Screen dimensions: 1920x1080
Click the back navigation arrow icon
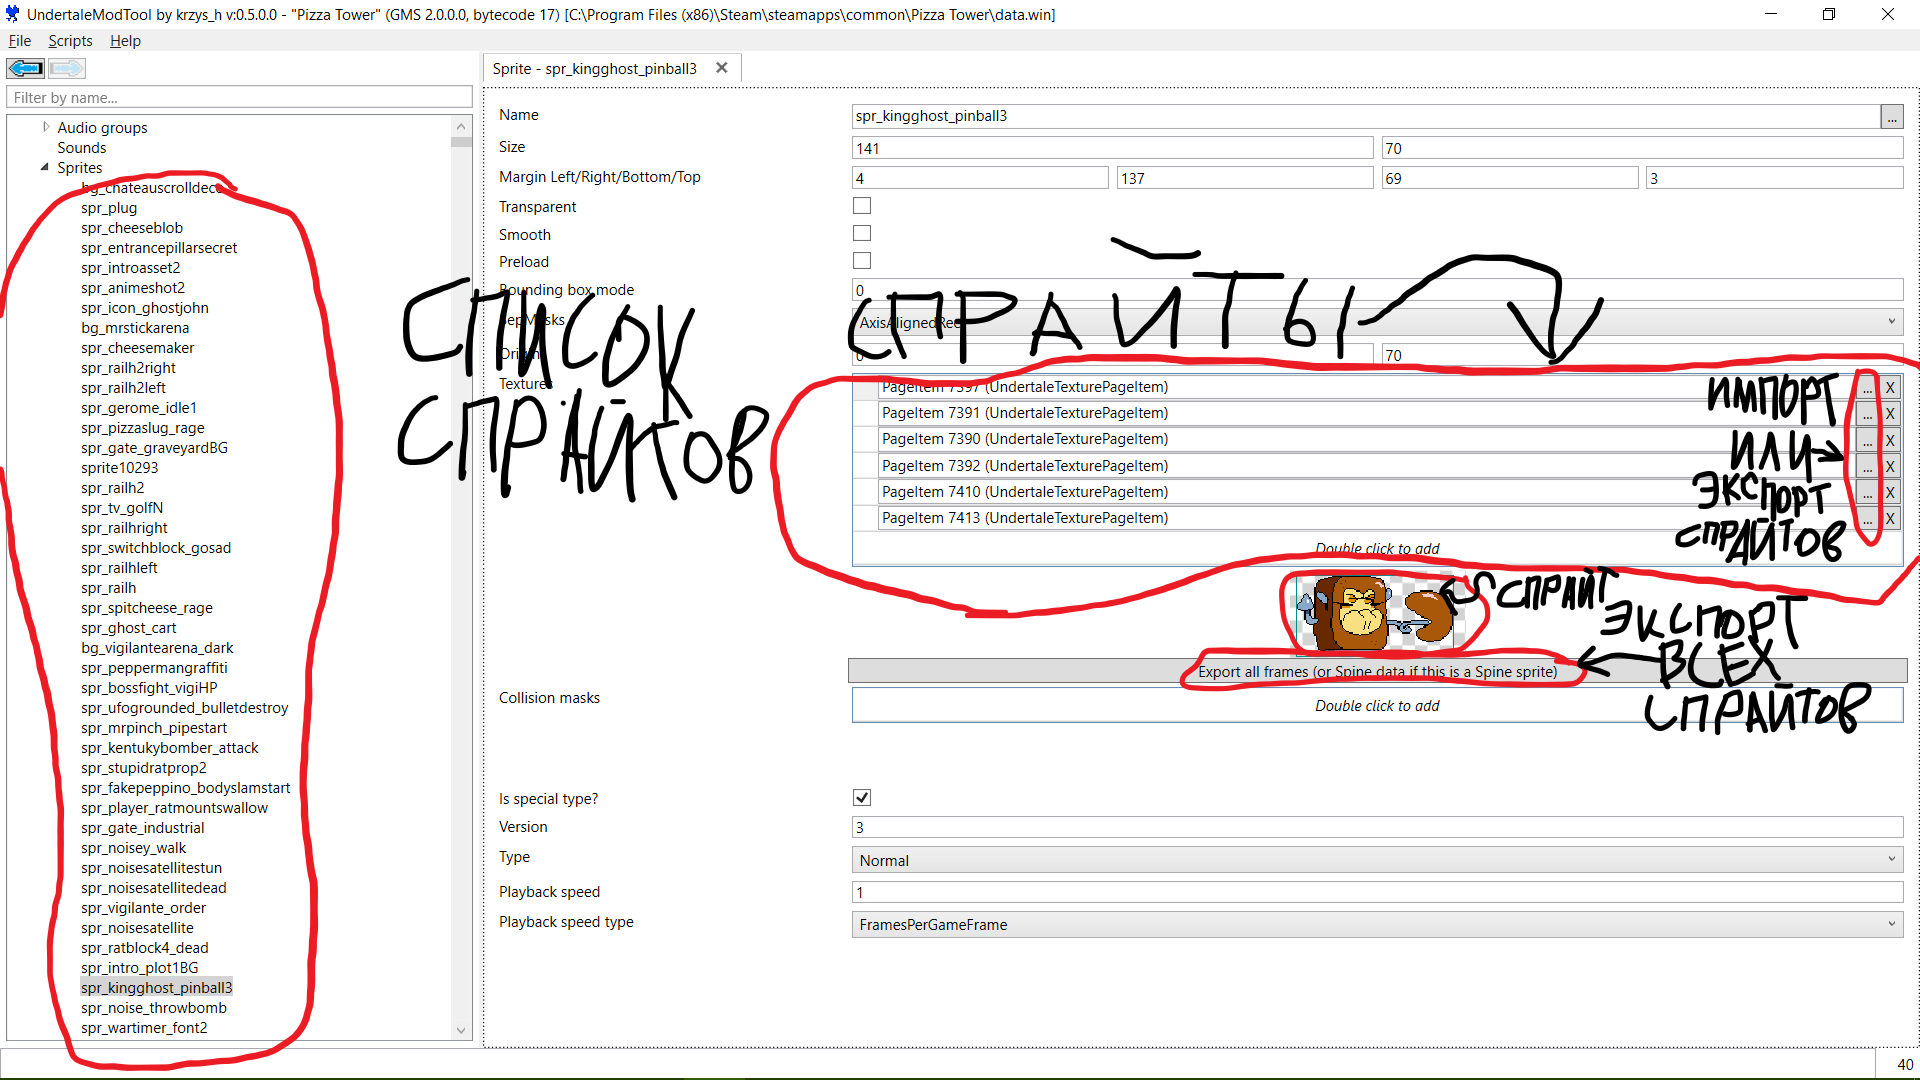(25, 68)
